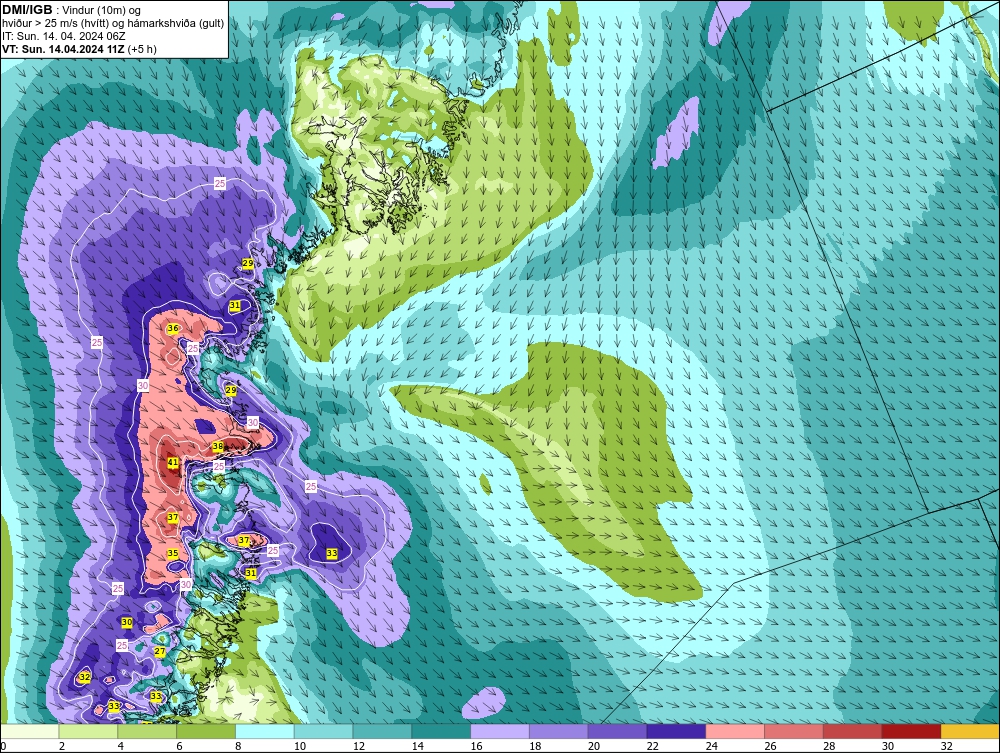Image resolution: width=1000 pixels, height=753 pixels.
Task: Click the 24–26 m/s pink legend swatch
Action: (x=735, y=731)
